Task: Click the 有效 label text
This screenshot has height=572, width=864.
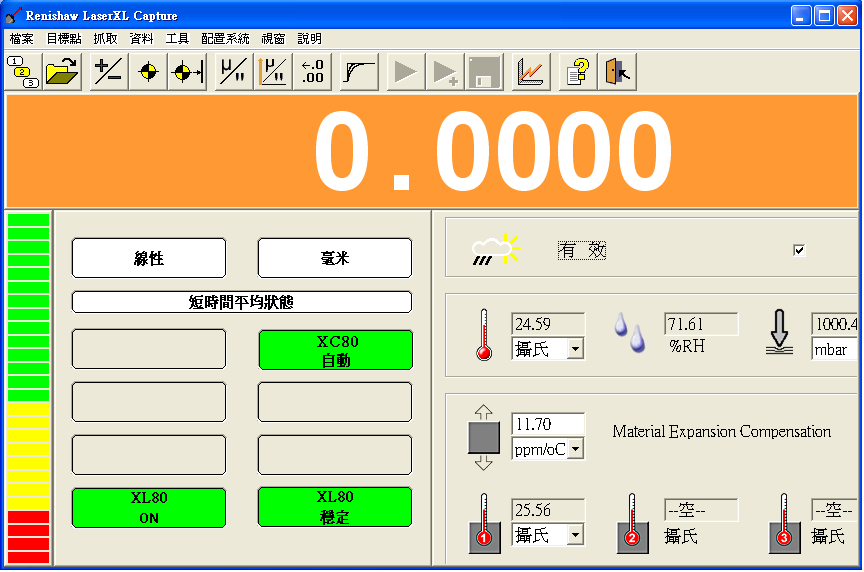Action: tap(582, 250)
